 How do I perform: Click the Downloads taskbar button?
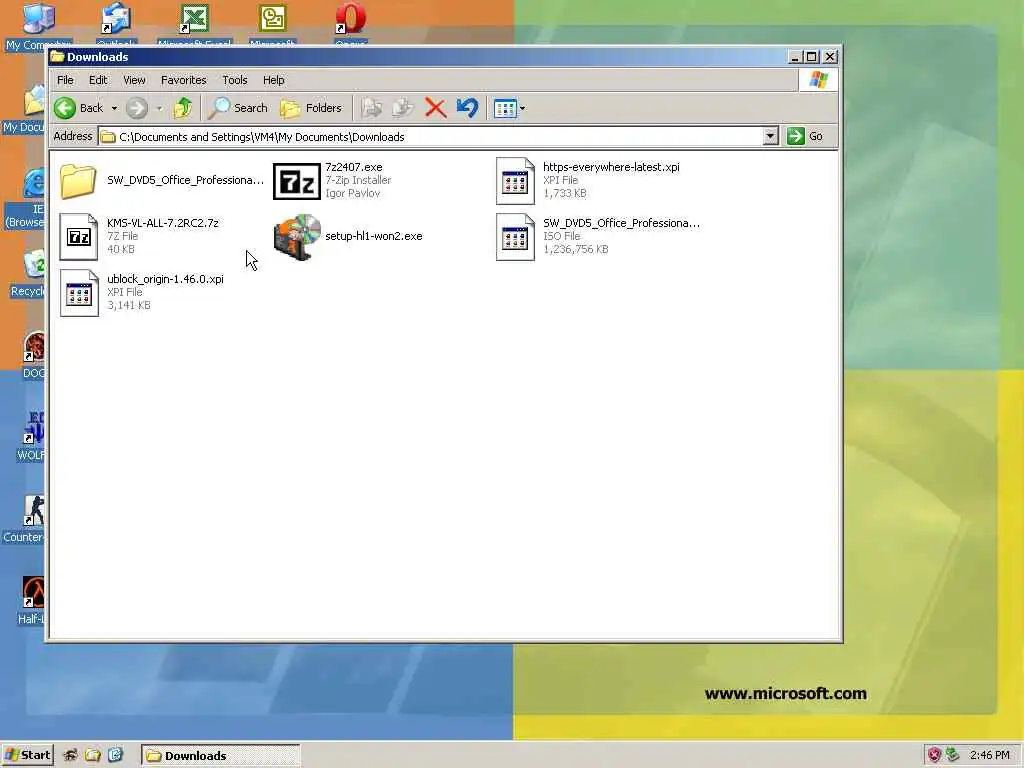point(221,756)
